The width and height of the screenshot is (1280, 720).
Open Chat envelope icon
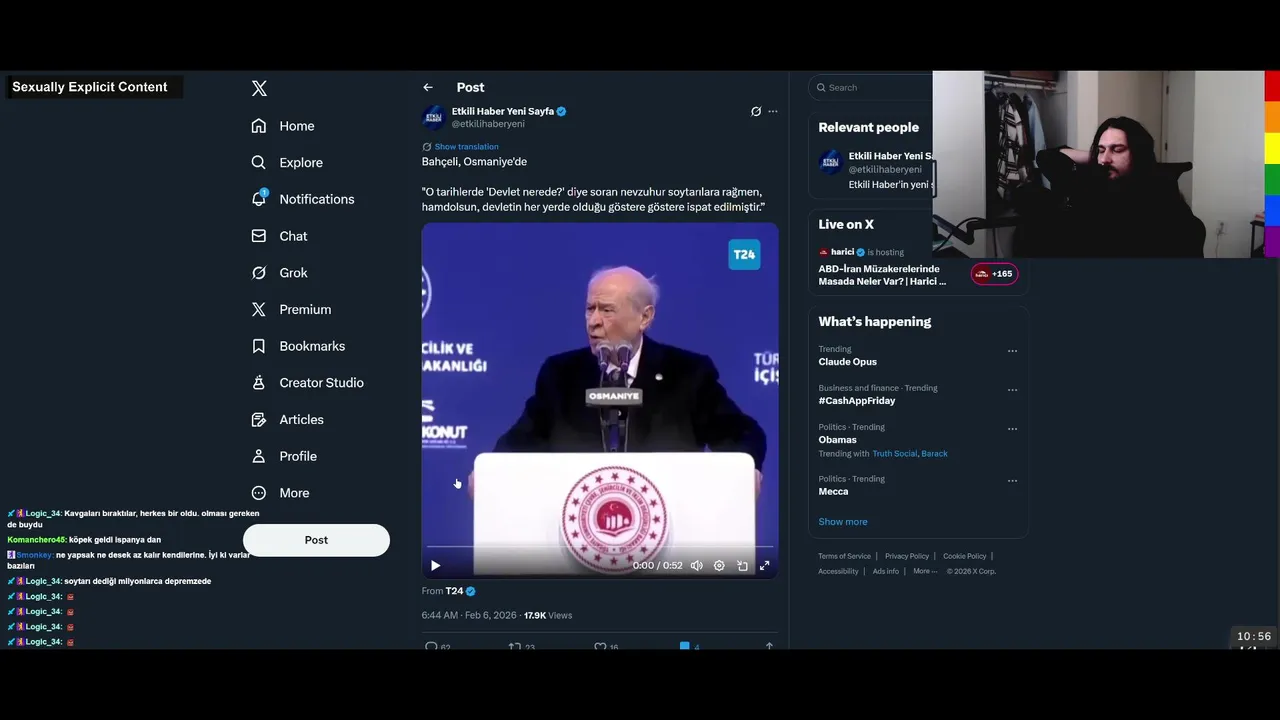259,236
